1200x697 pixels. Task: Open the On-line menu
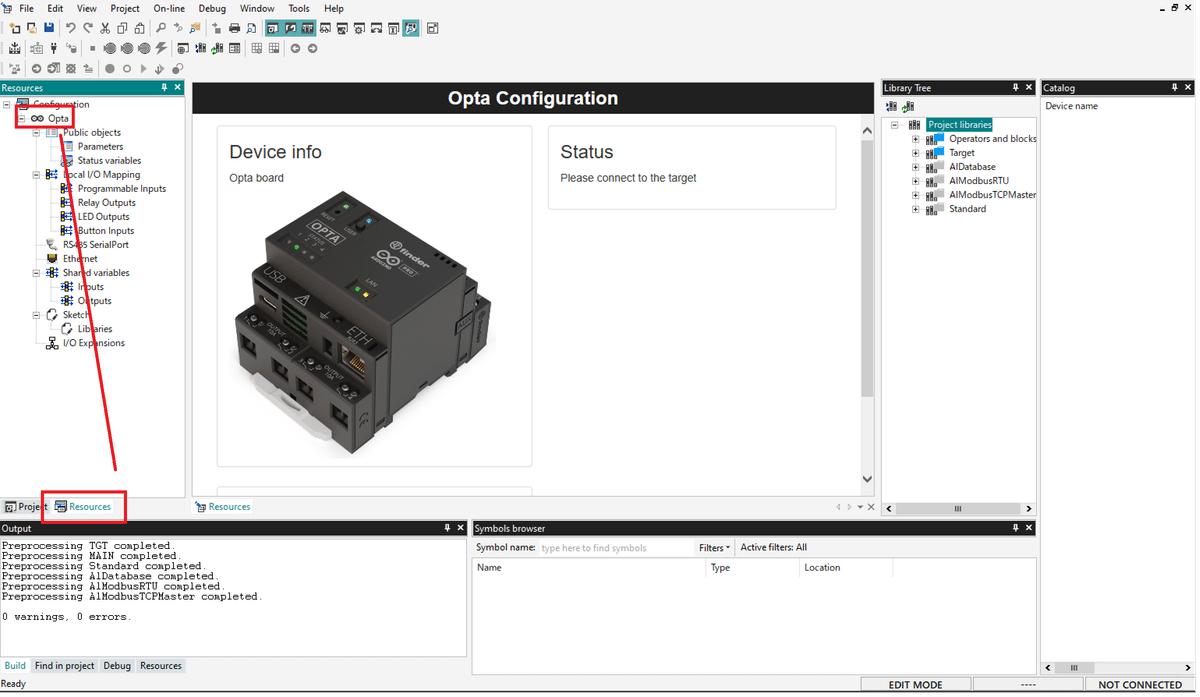pyautogui.click(x=169, y=8)
